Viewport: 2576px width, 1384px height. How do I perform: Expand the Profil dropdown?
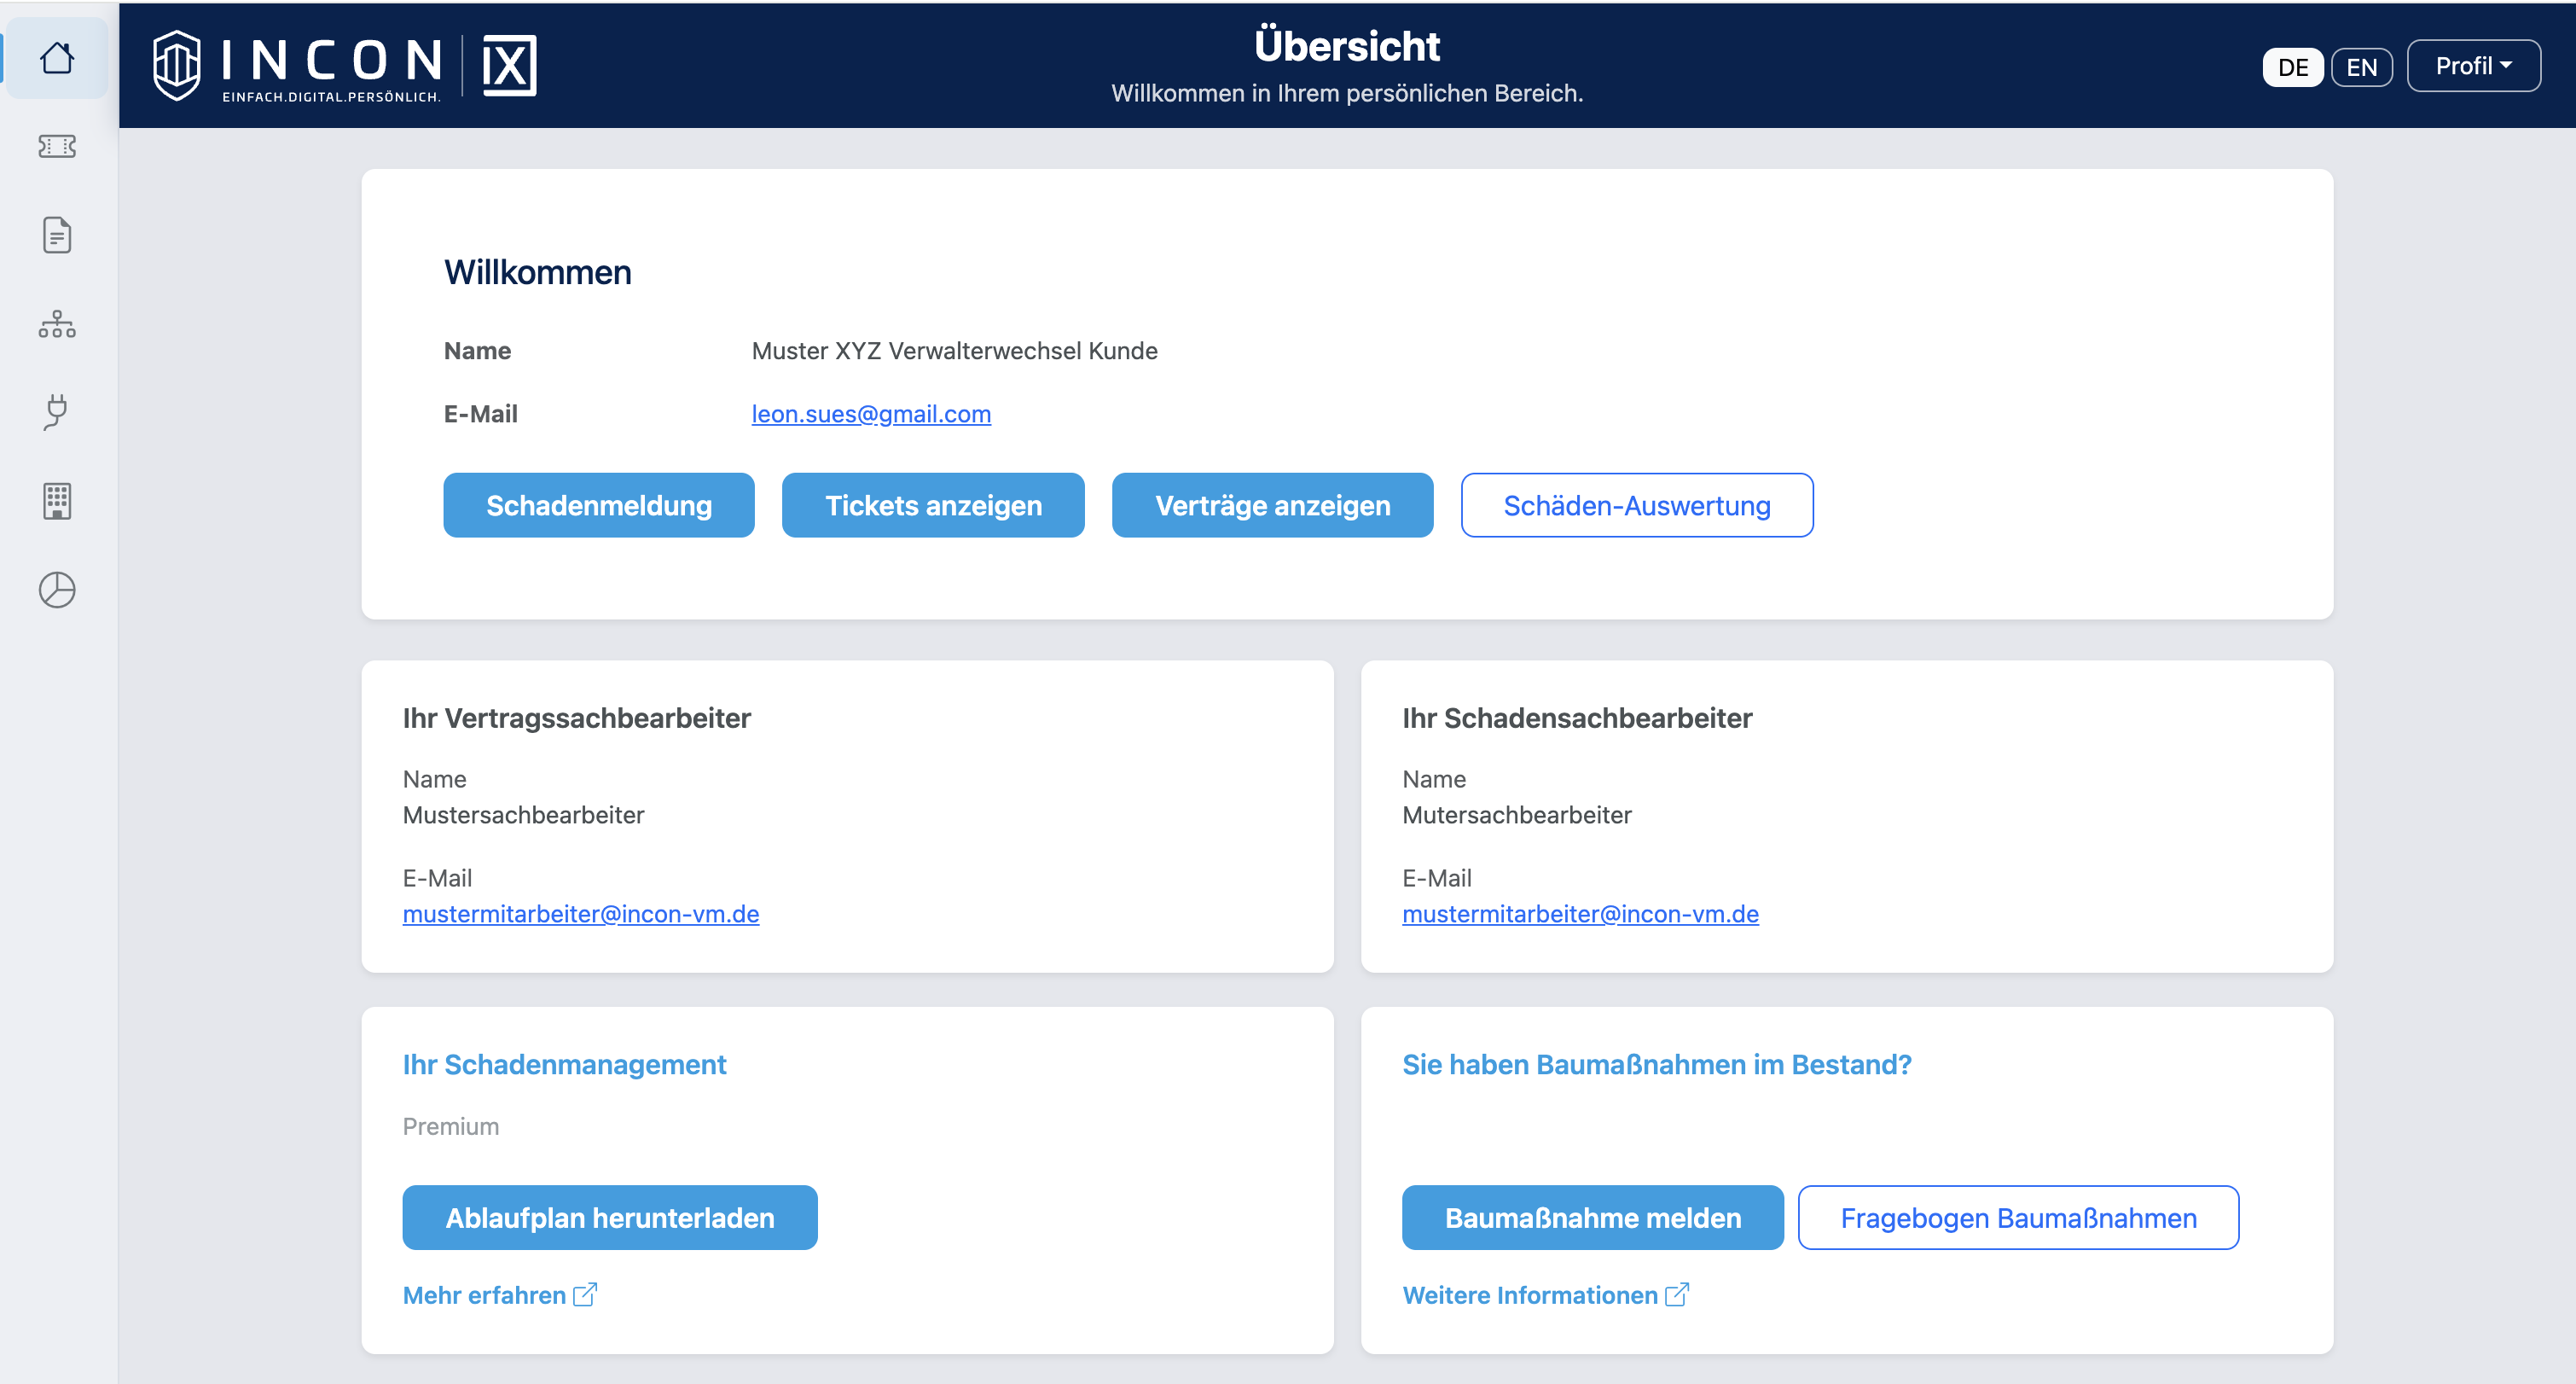pos(2474,66)
